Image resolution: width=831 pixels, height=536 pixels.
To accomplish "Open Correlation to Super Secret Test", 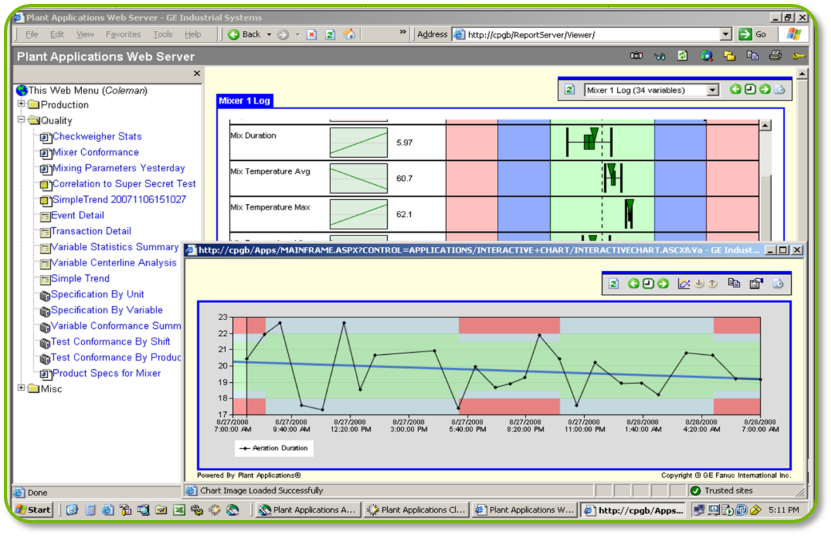I will click(124, 184).
